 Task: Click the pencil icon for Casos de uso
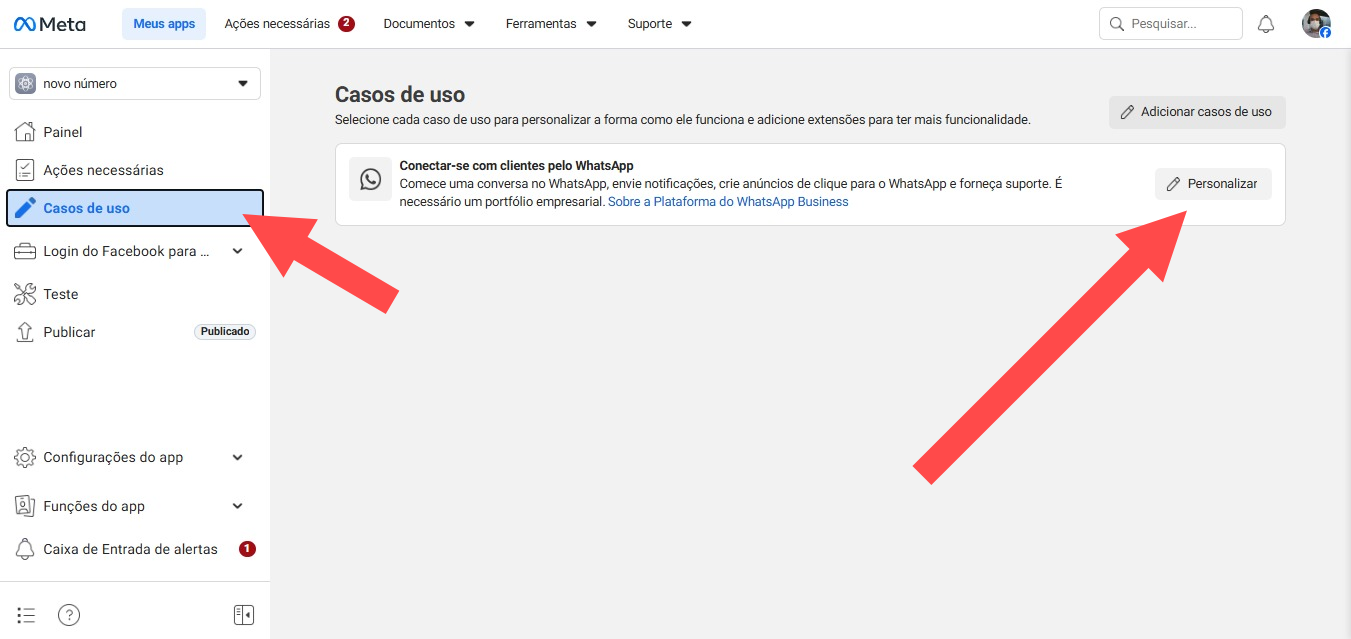click(x=26, y=208)
